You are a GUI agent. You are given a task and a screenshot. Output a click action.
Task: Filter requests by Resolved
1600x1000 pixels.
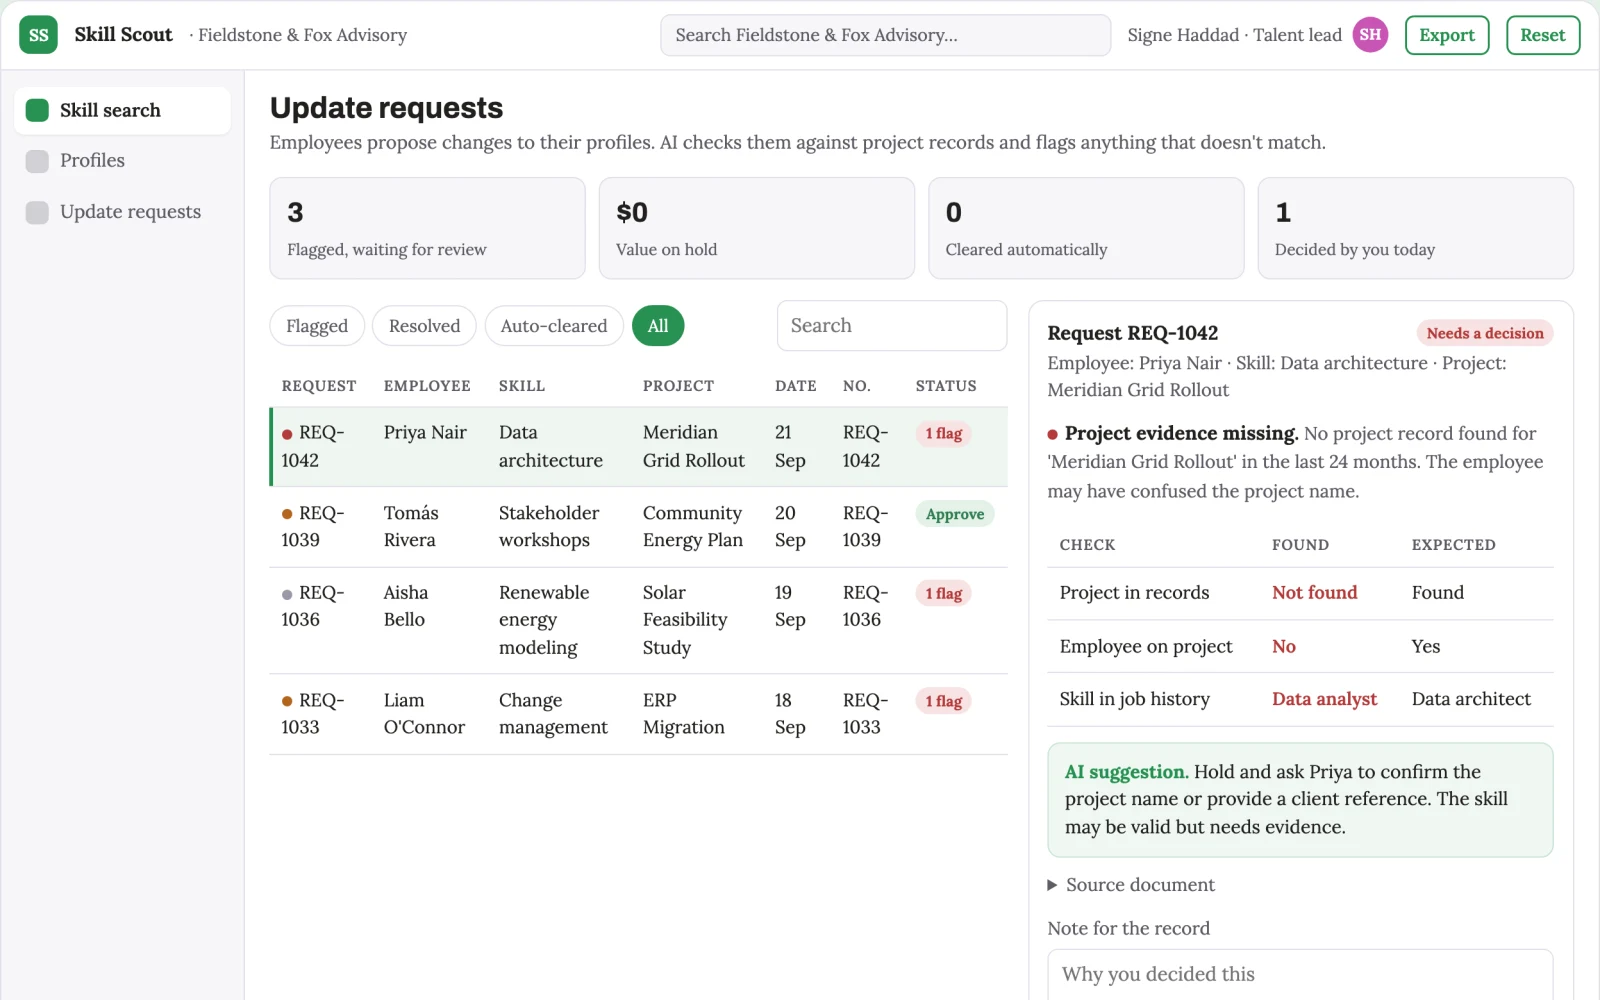click(424, 326)
